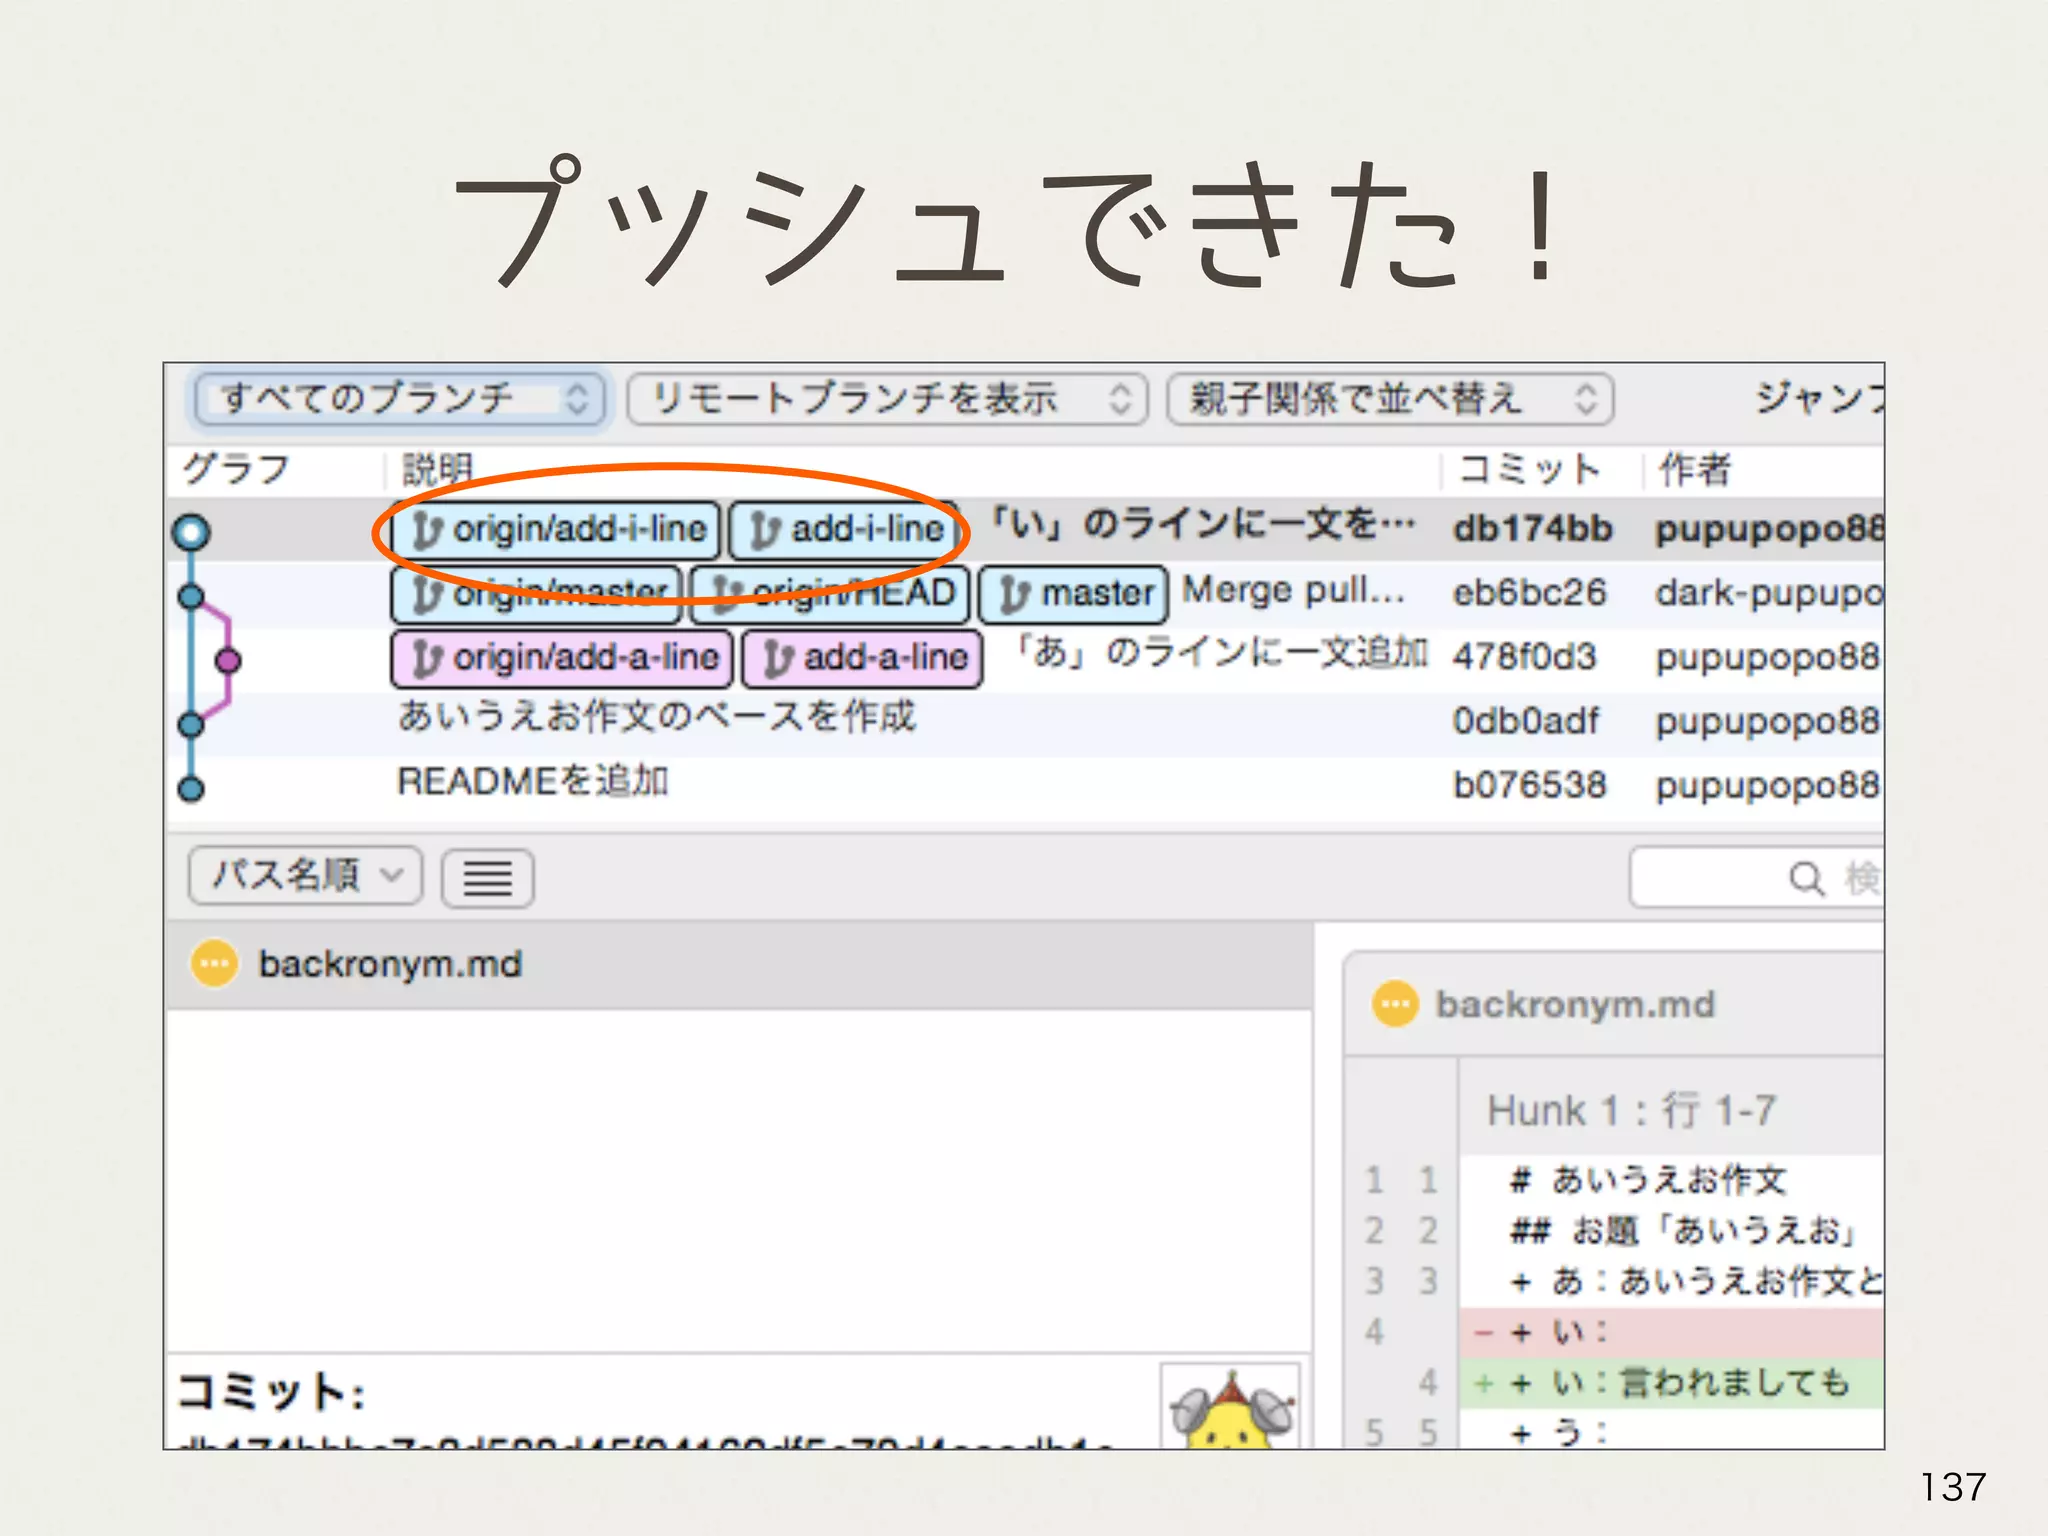The height and width of the screenshot is (1536, 2048).
Task: Click modified status icon beside backronym.md in list
Action: [213, 964]
